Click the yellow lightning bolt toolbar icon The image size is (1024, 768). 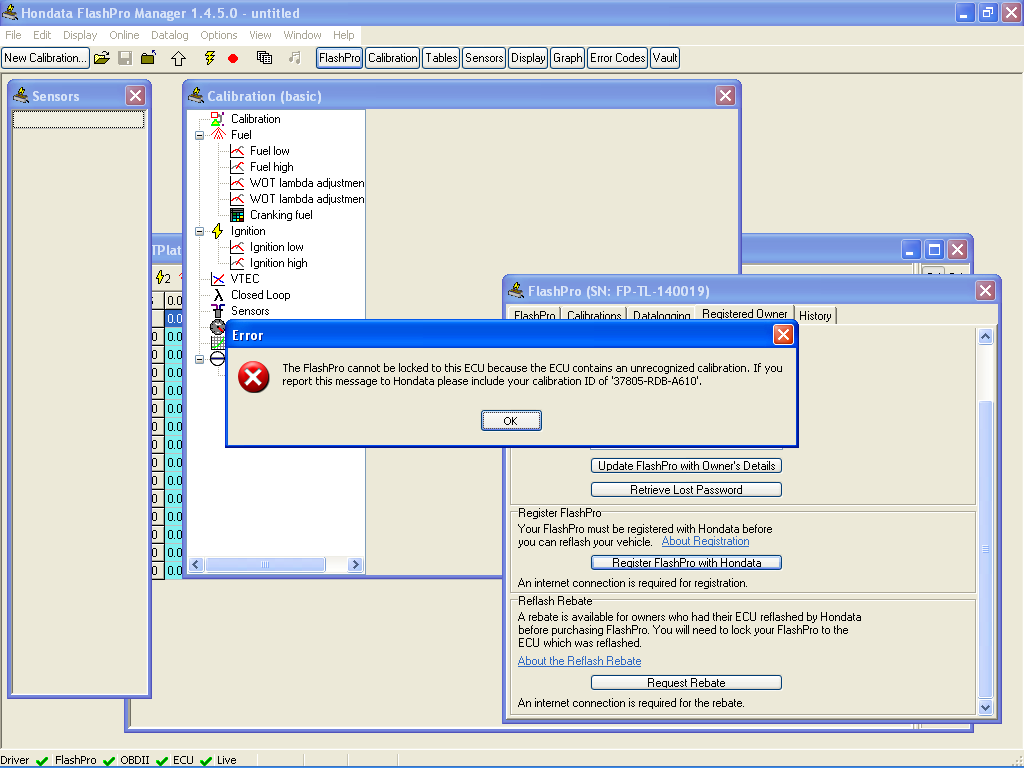[209, 58]
